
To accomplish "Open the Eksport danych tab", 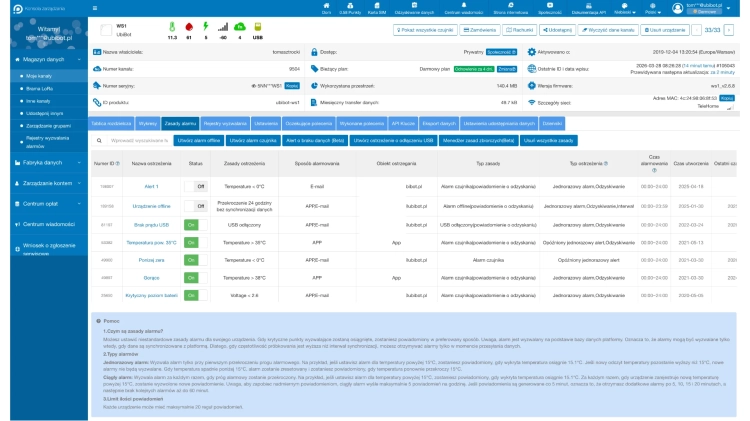I will tap(437, 121).
